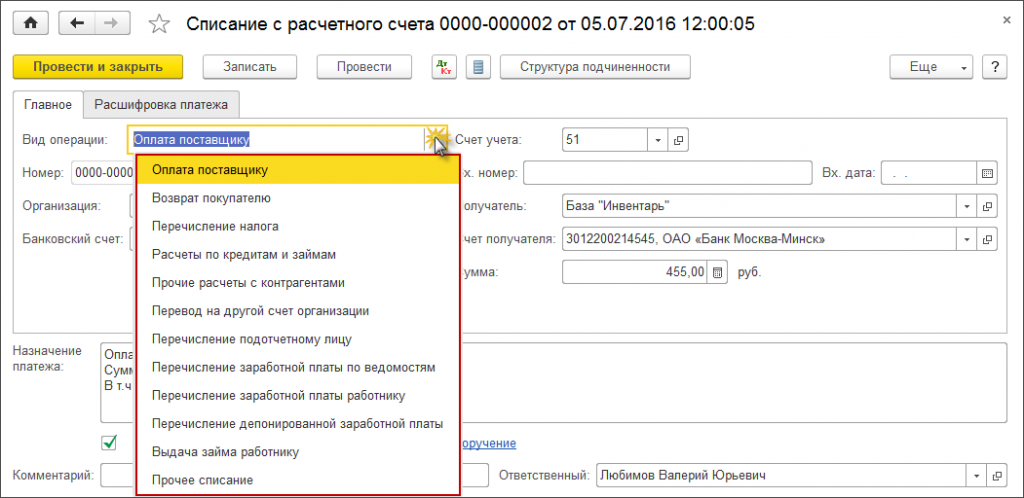Open the Еще menu

931,67
